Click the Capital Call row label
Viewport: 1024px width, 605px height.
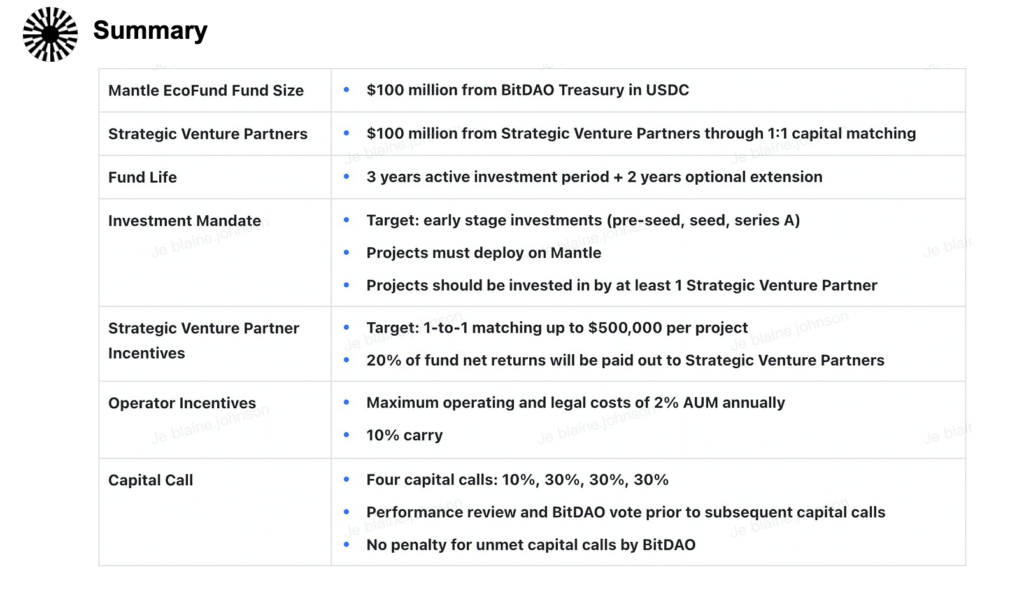pos(150,480)
